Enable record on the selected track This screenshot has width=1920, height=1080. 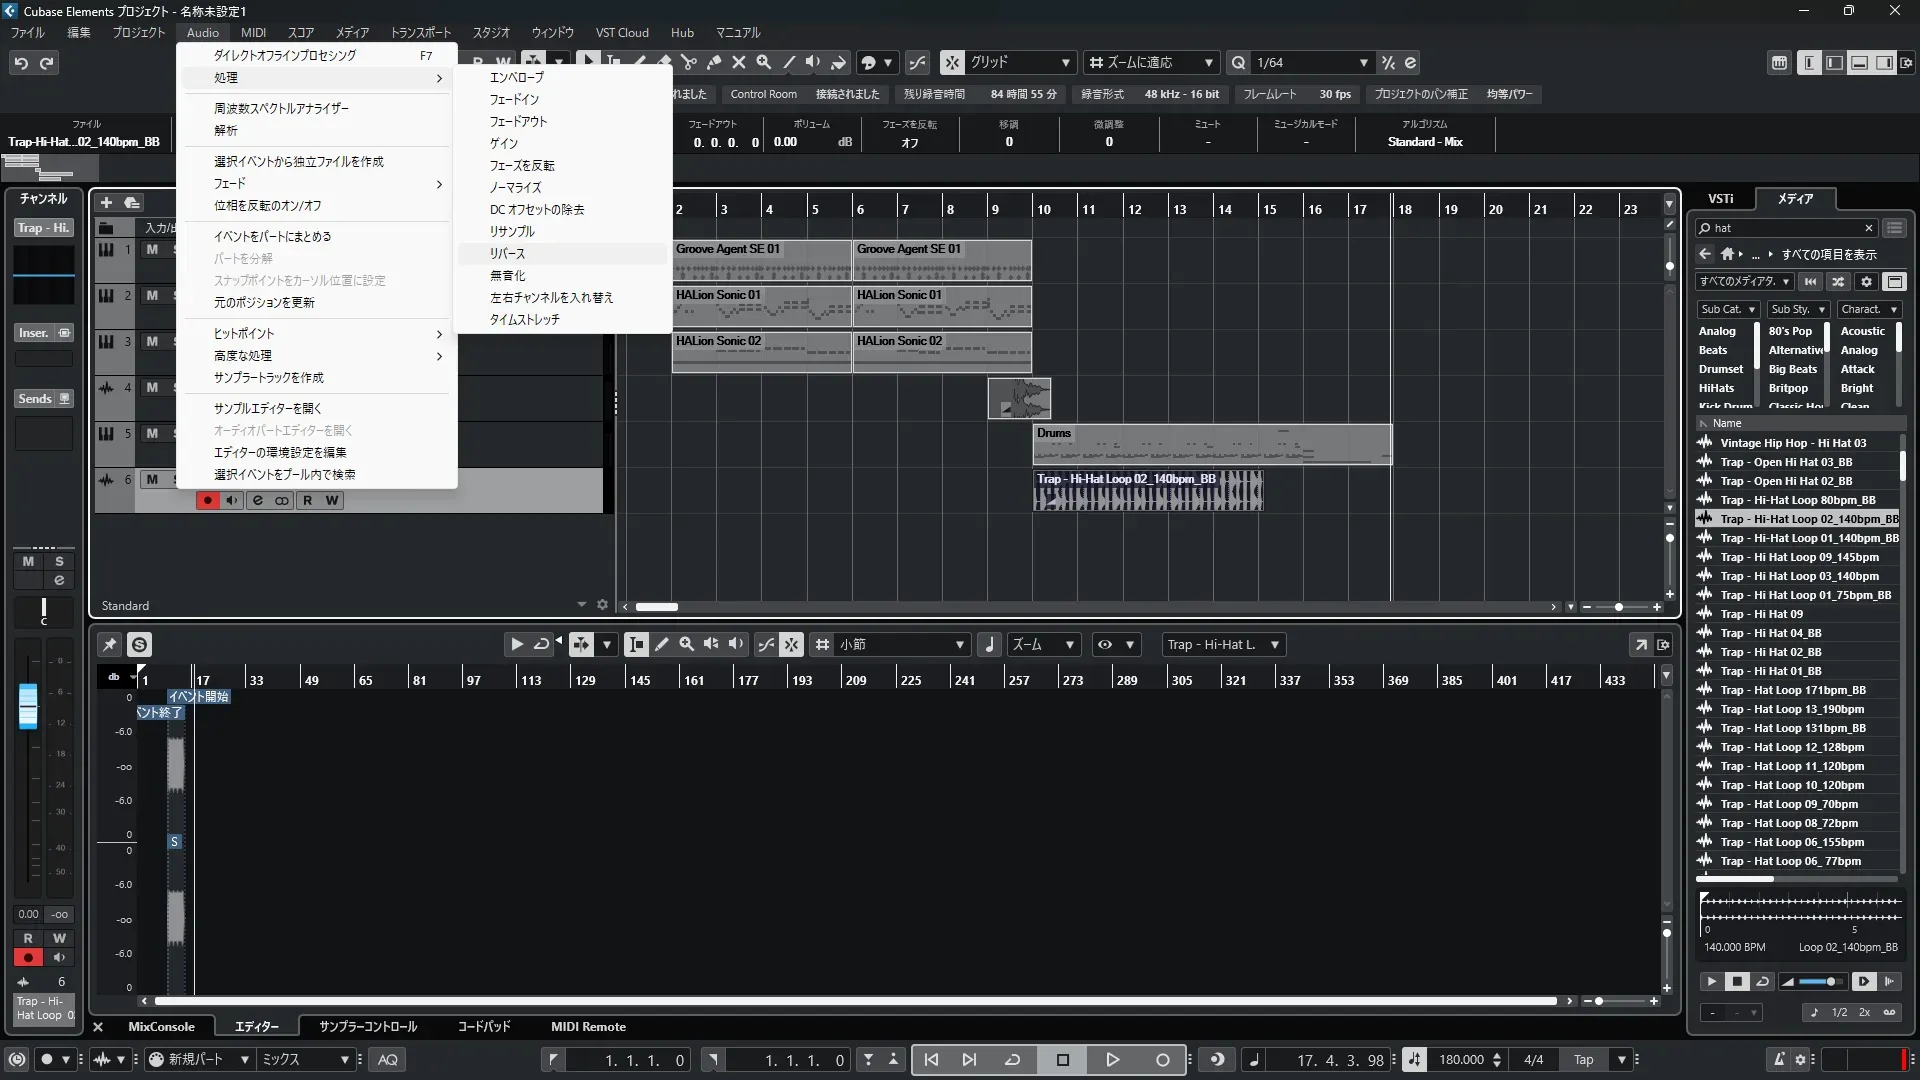point(207,500)
